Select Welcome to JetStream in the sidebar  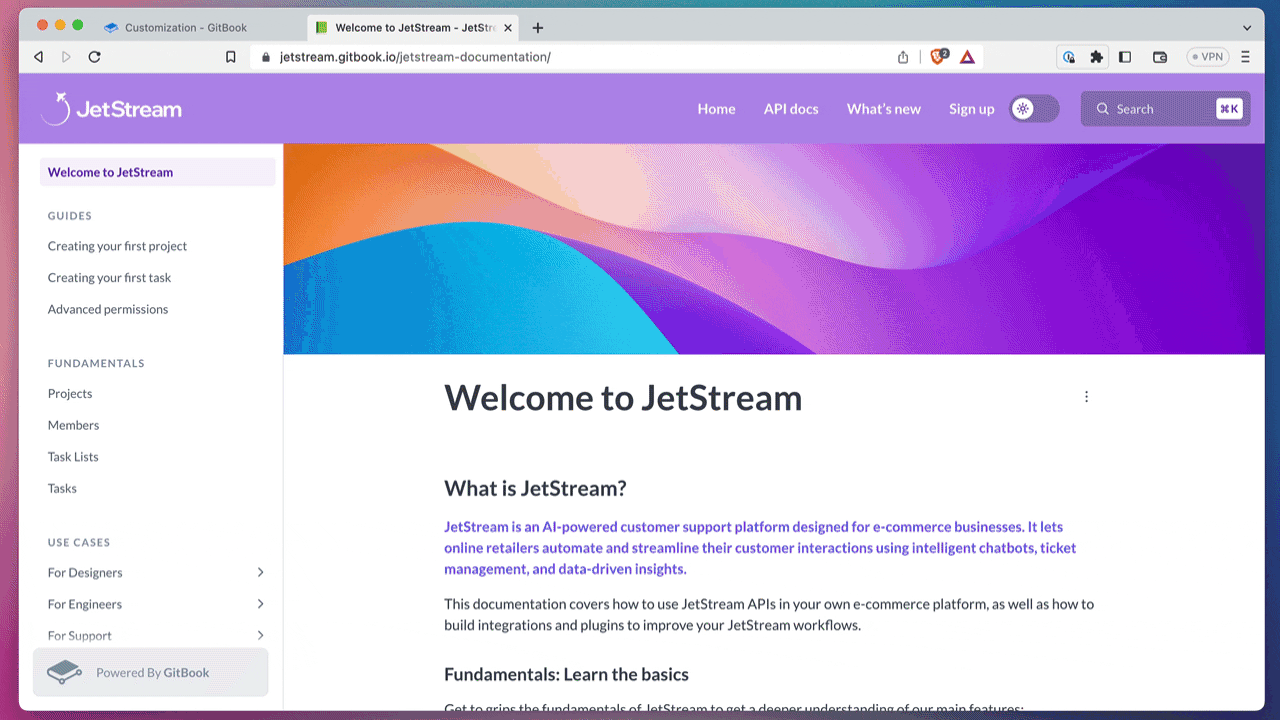tap(157, 172)
